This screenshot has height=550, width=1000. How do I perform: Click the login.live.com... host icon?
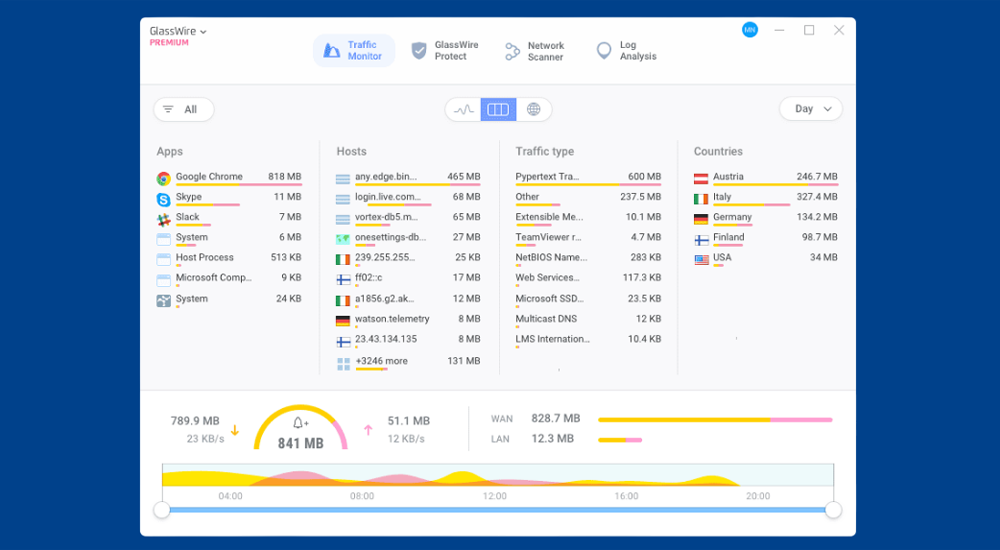[x=343, y=199]
